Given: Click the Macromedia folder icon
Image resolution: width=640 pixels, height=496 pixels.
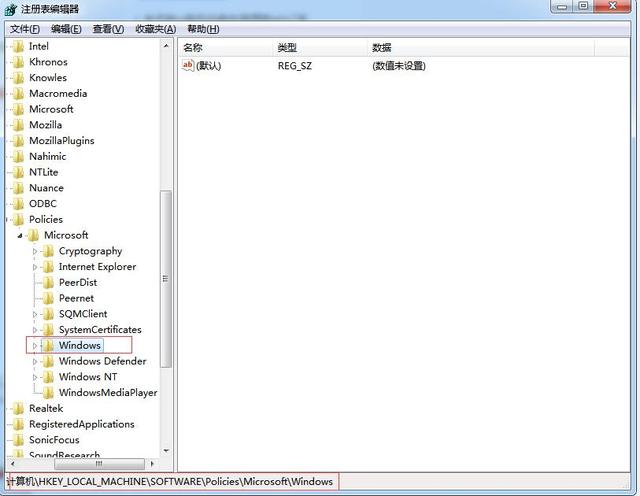Looking at the screenshot, I should (18, 93).
